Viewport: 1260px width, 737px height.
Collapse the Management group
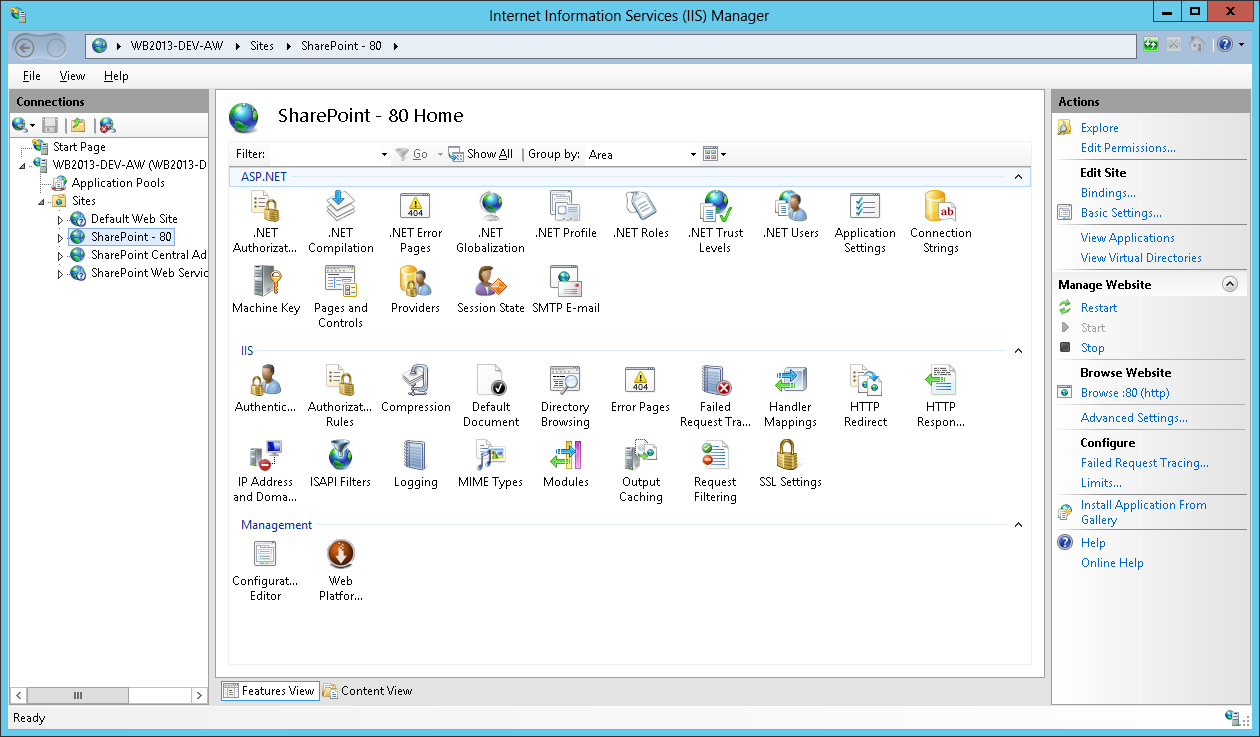1019,525
